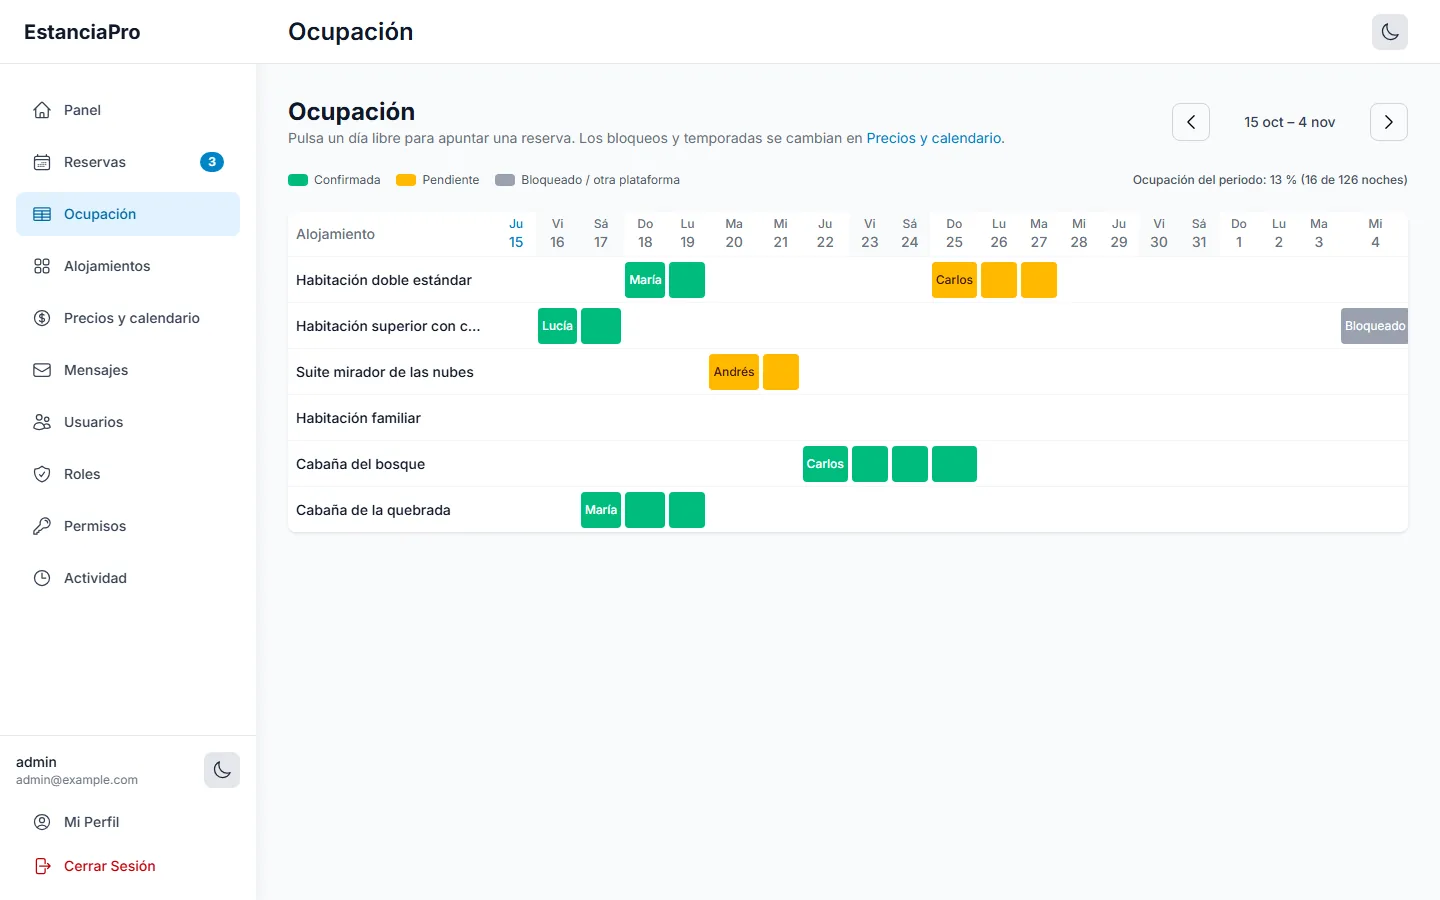The image size is (1440, 900).
Task: Click the EstanciaPro logo text
Action: point(82,32)
